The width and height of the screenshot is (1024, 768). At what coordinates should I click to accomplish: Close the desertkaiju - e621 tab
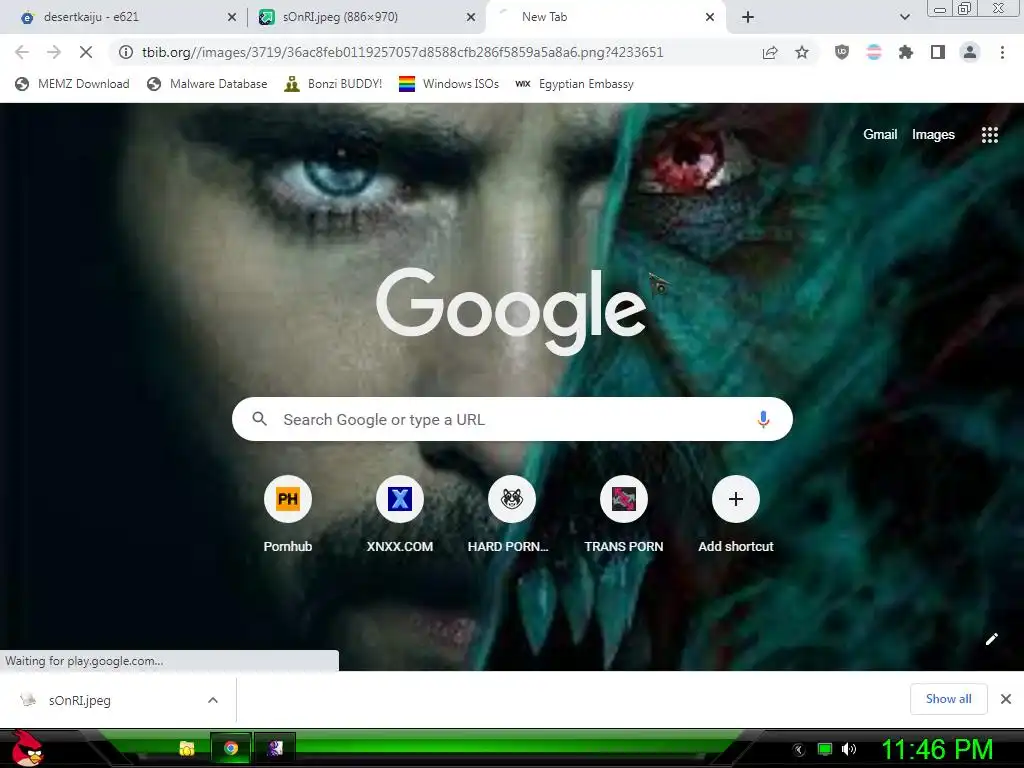[x=232, y=18]
